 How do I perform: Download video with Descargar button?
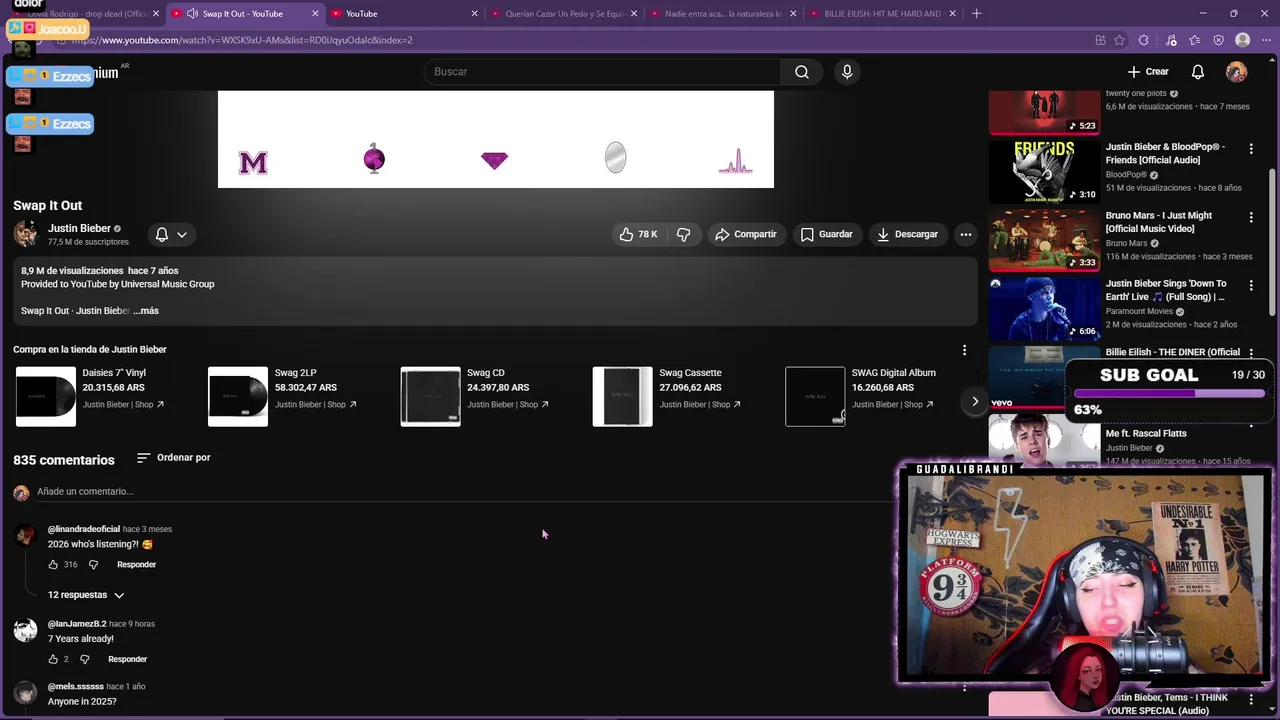coord(908,234)
